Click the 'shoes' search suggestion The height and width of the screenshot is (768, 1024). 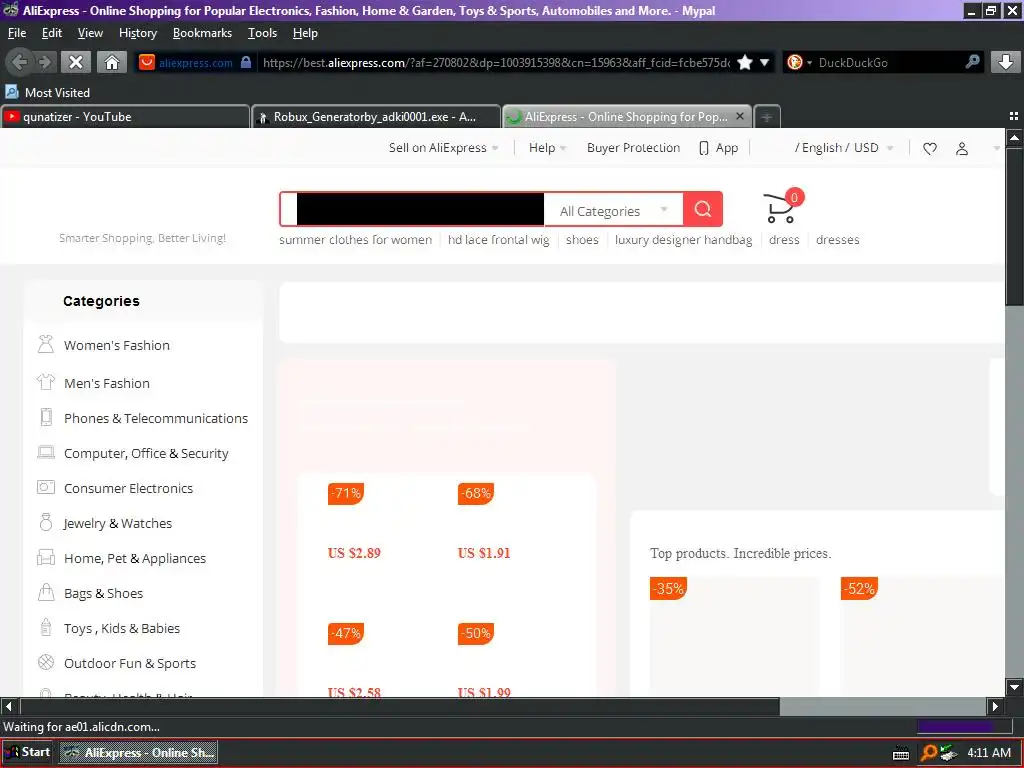[582, 240]
